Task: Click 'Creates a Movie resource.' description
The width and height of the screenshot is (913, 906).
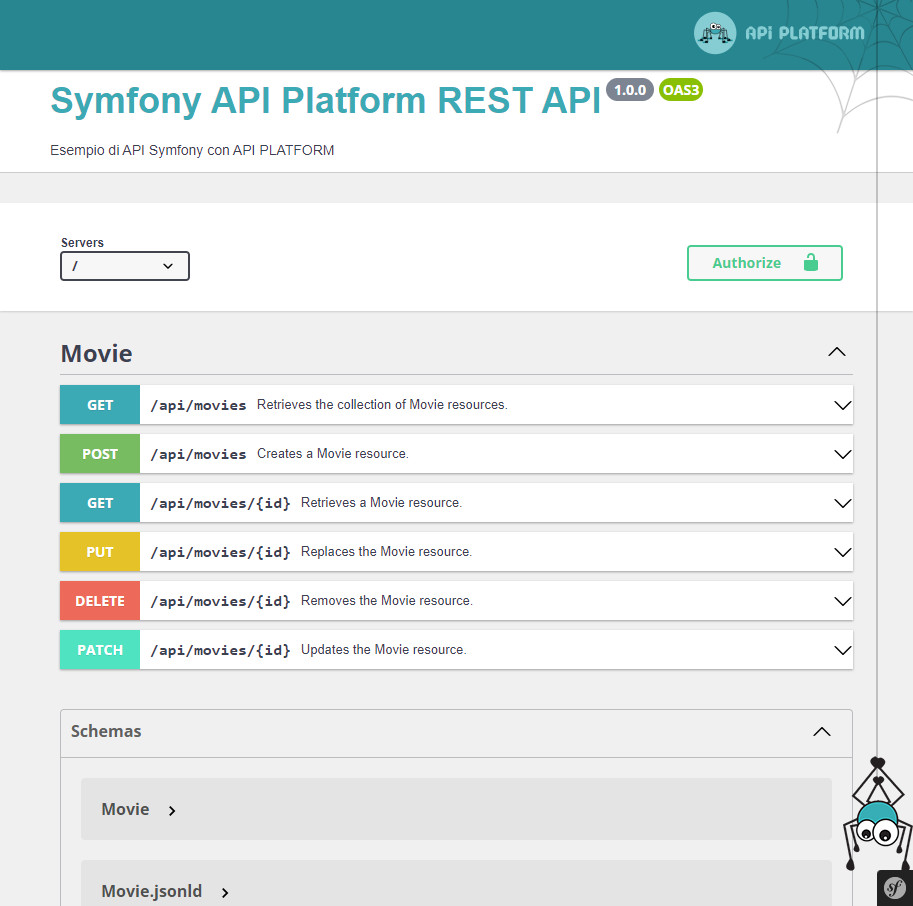Action: coord(332,454)
